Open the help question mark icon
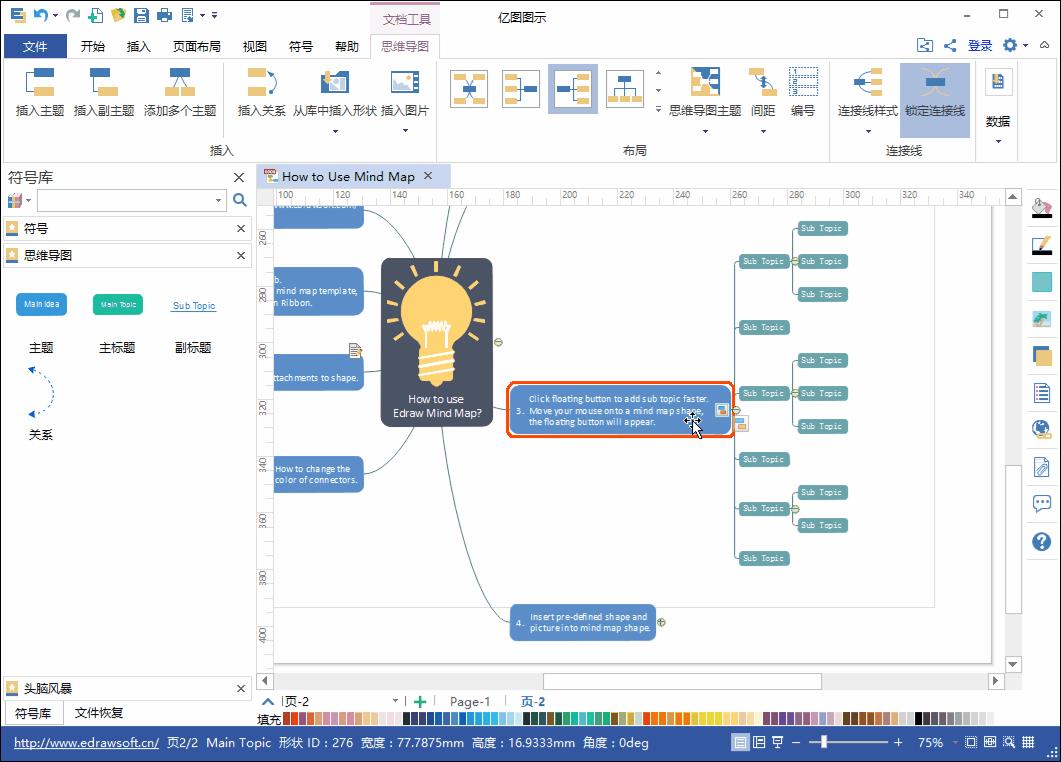Screen dimensions: 1061x762 (x=1041, y=541)
